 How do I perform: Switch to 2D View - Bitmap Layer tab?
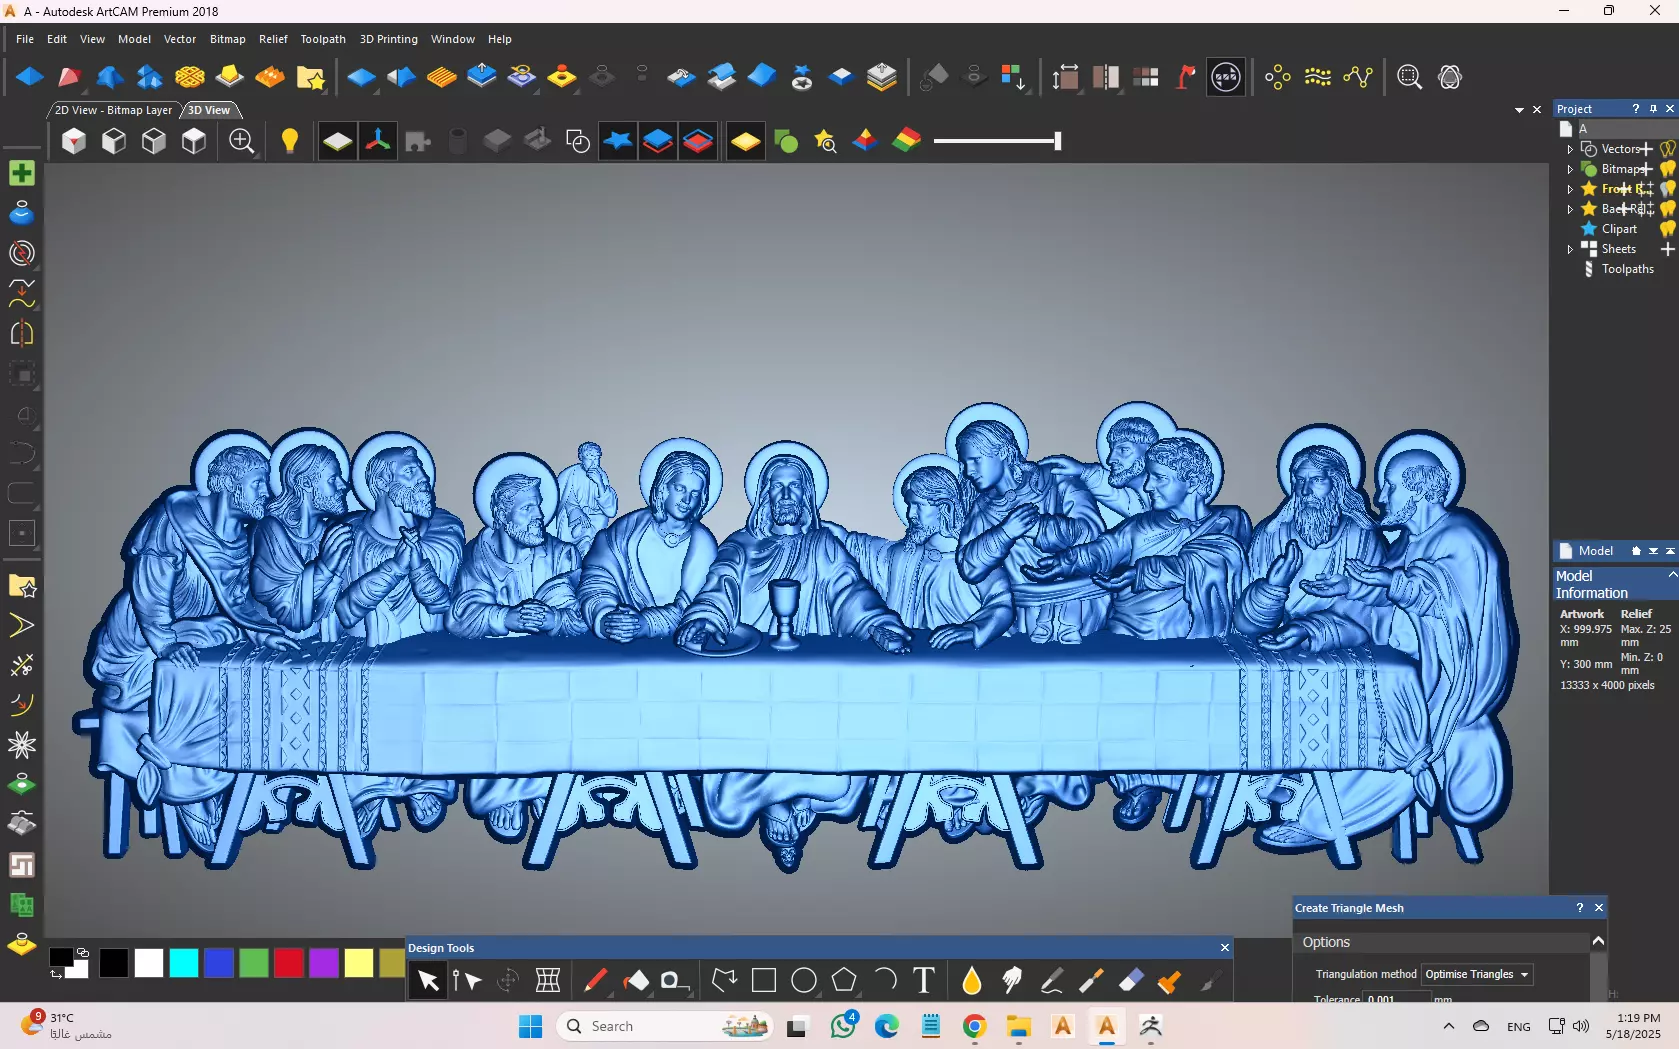coord(113,110)
